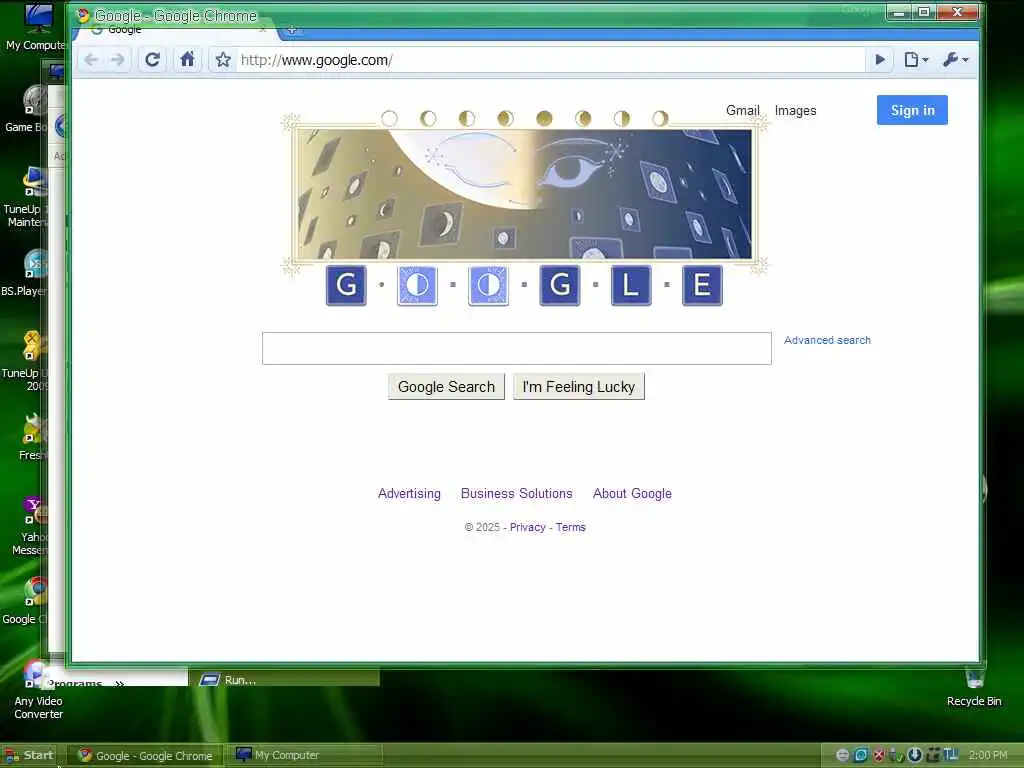Switch to Google Chrome taskbar button
The height and width of the screenshot is (768, 1024).
tap(146, 756)
